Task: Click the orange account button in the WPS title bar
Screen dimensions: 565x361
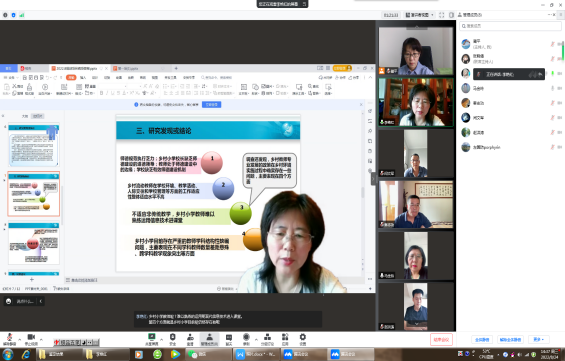Action: (x=342, y=68)
